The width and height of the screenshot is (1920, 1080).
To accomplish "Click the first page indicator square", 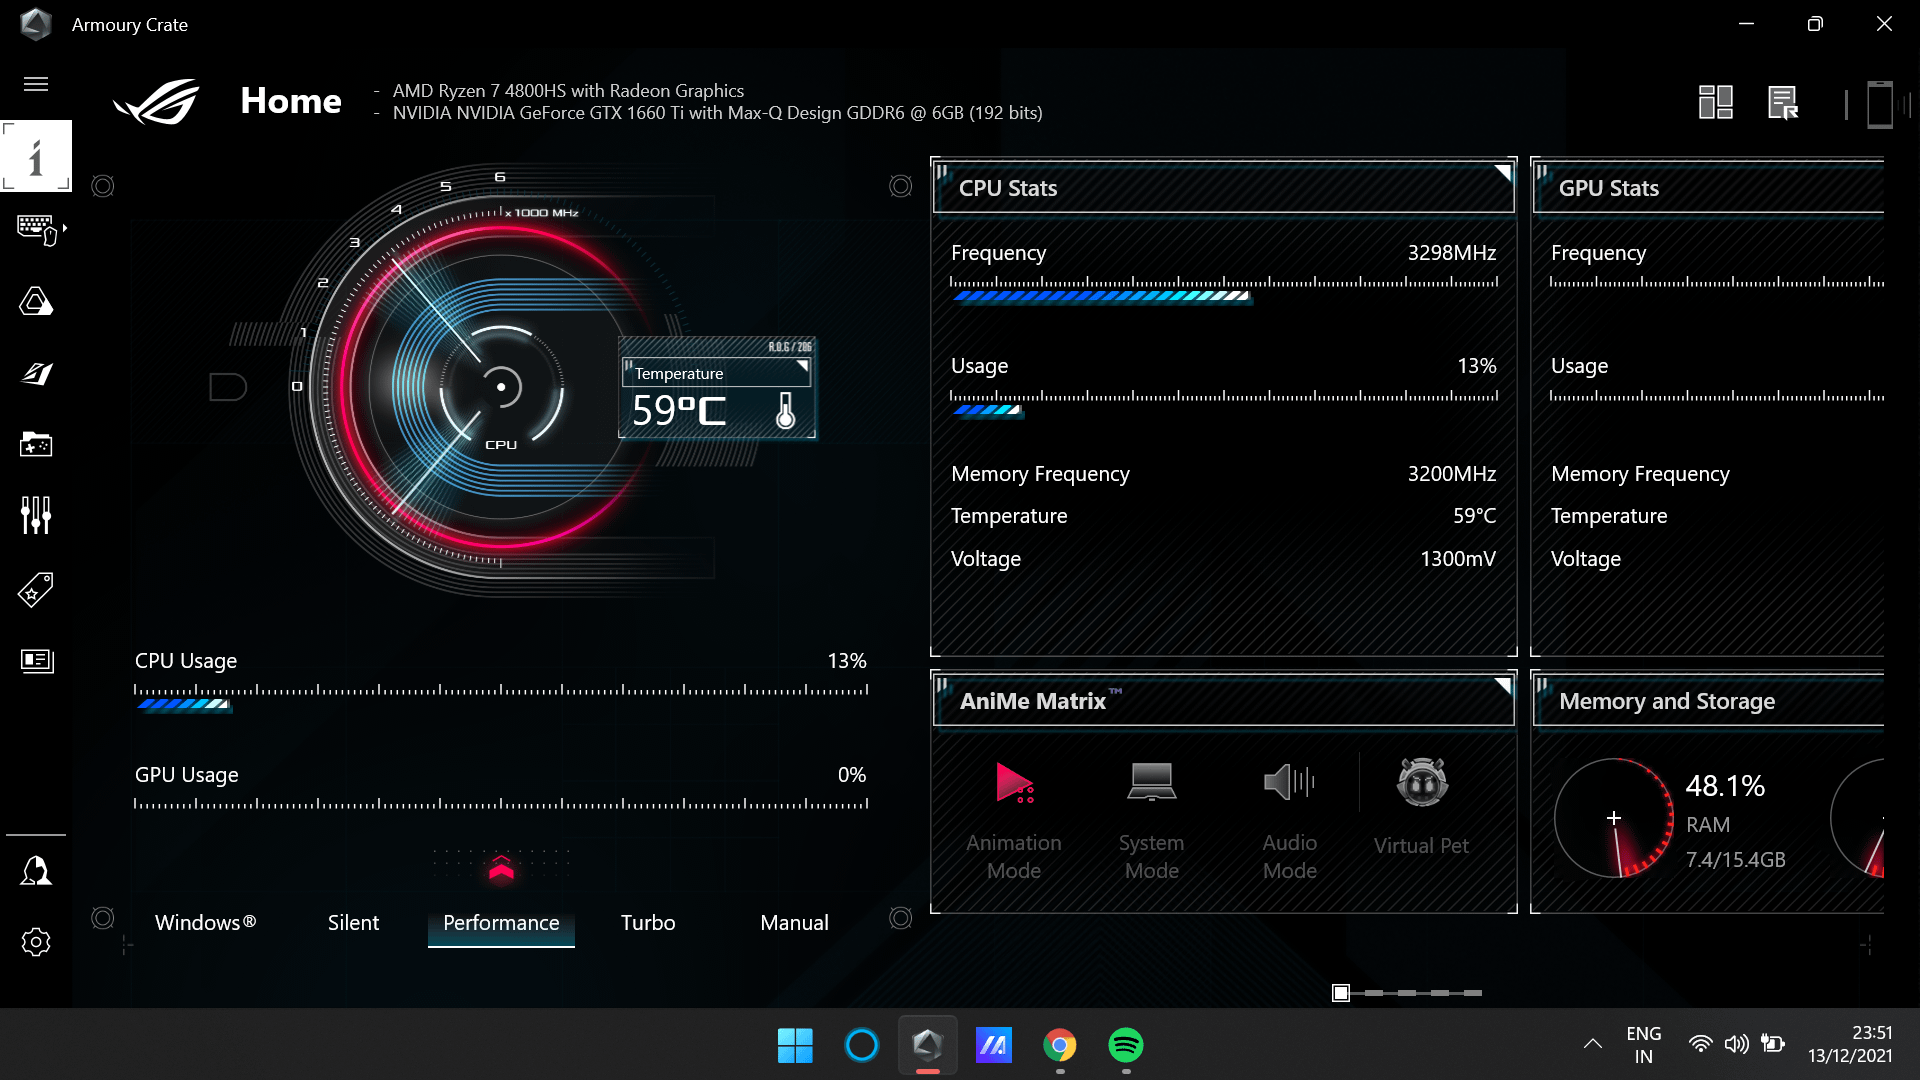I will click(1341, 993).
